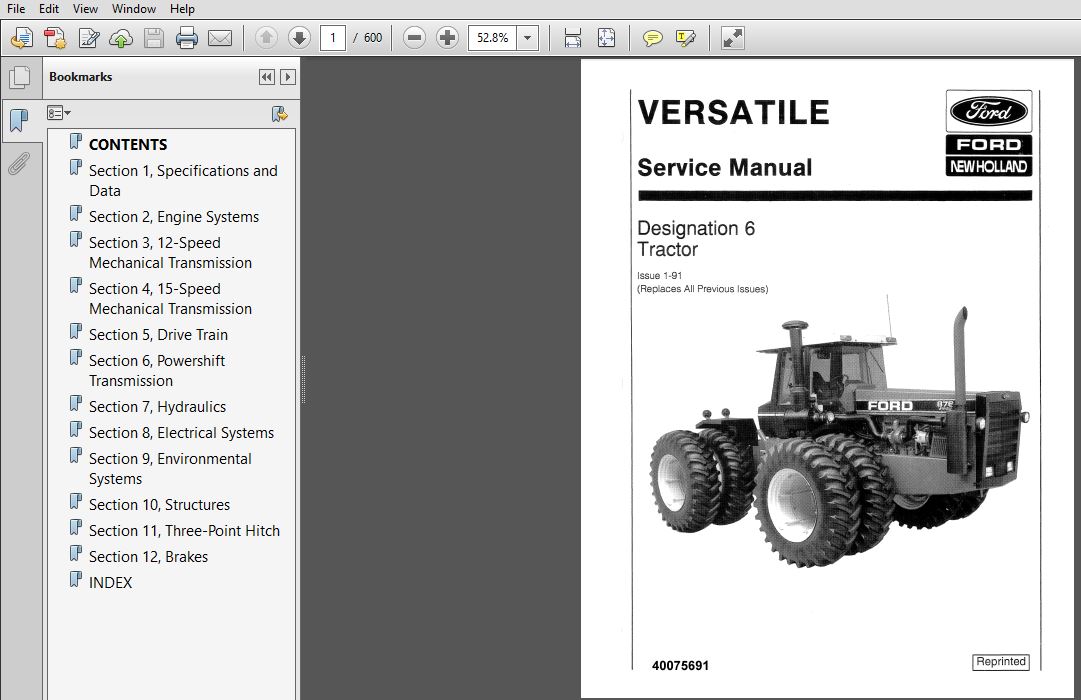Toggle the Bookmarks panel icon
1081x700 pixels.
point(19,121)
